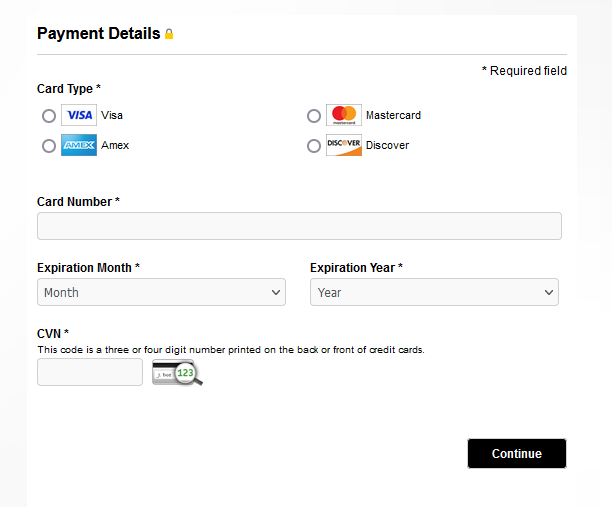Click the yellow padlock security icon
This screenshot has height=507, width=612.
[169, 34]
